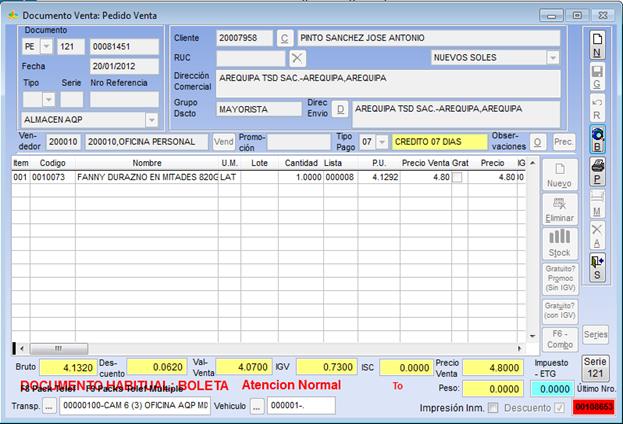Click the Vendedor code 200010 field
Image resolution: width=623 pixels, height=424 pixels.
(63, 142)
